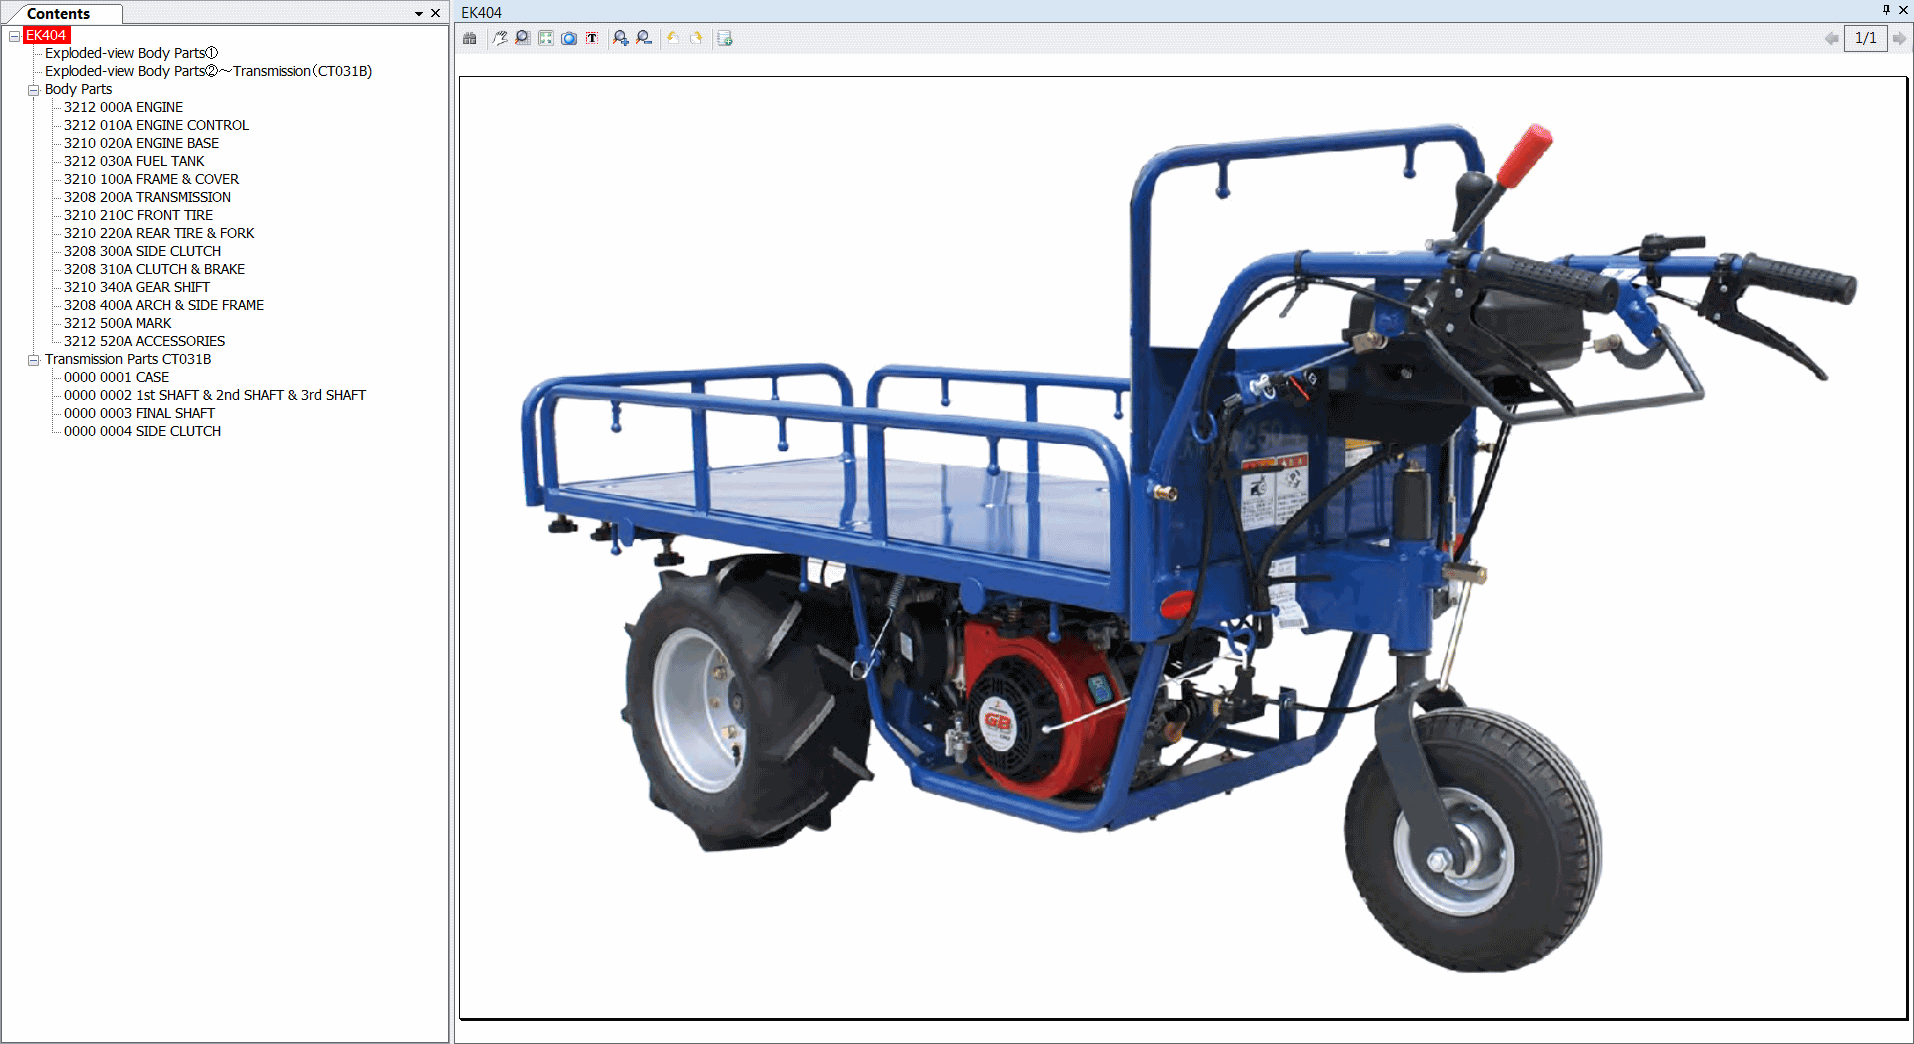
Task: Activate the zoom-to-area magnifier tool
Action: click(523, 38)
